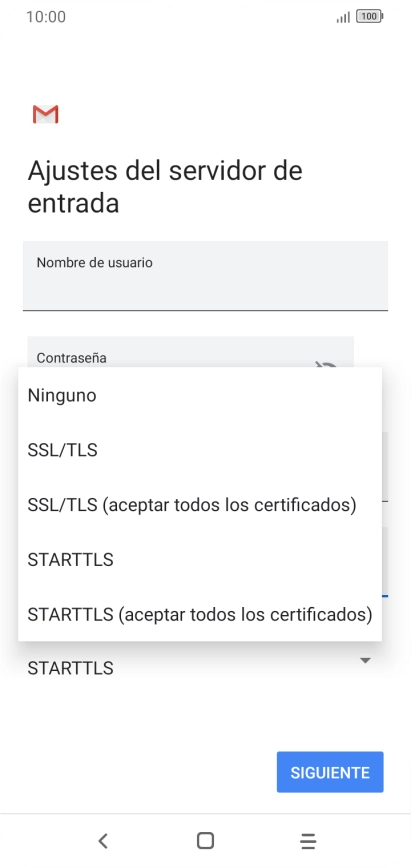Focus the Contraseña password field
The height and width of the screenshot is (868, 411).
click(191, 352)
